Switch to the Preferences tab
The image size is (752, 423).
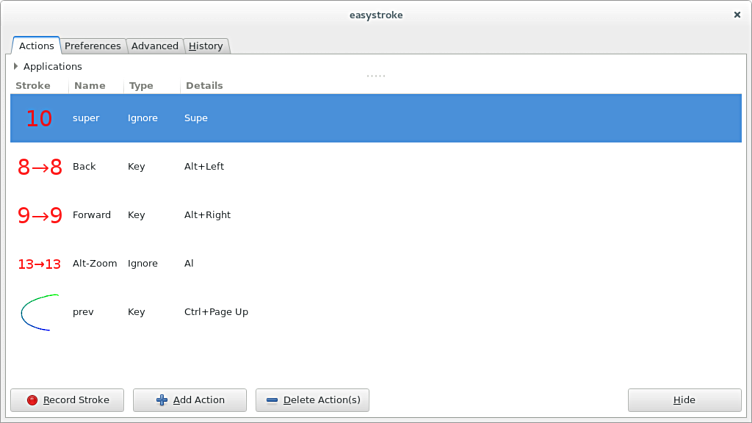coord(92,46)
